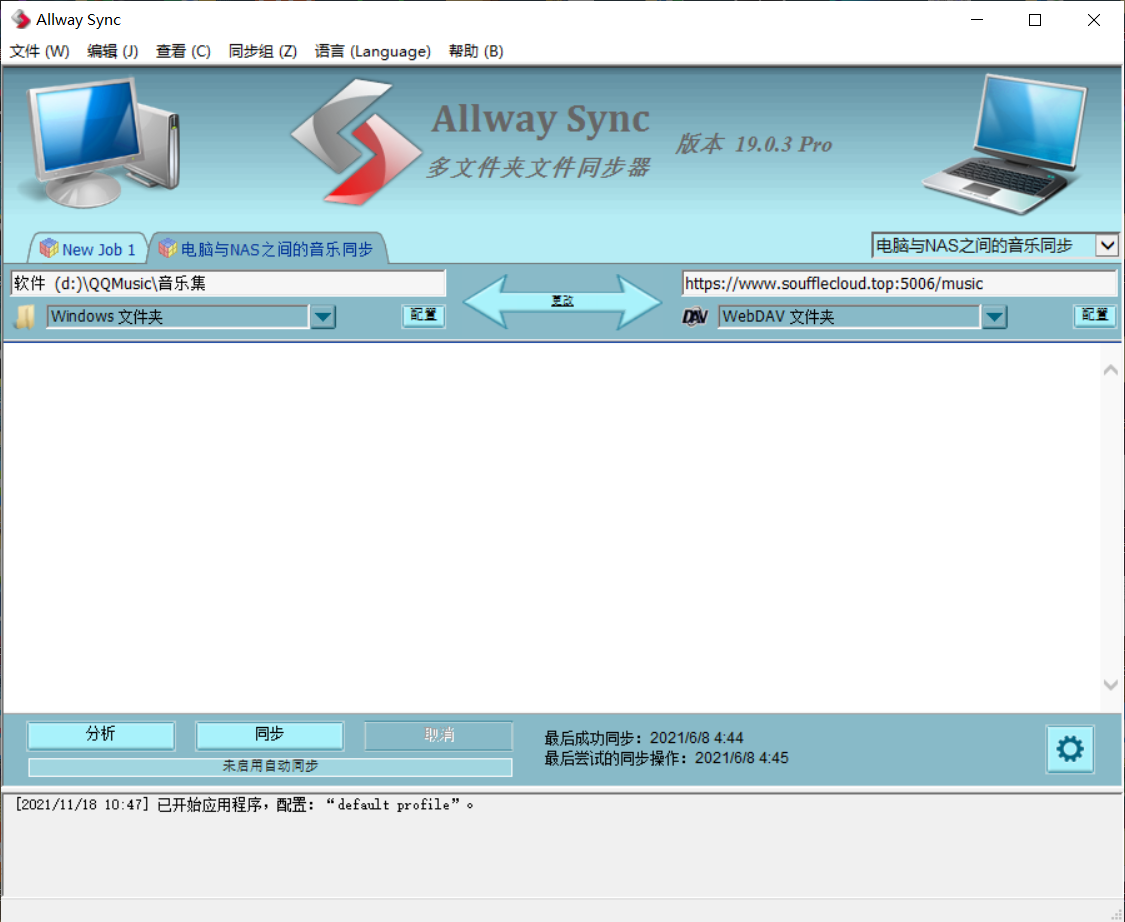Open the 查看 (C) menu

pos(183,51)
